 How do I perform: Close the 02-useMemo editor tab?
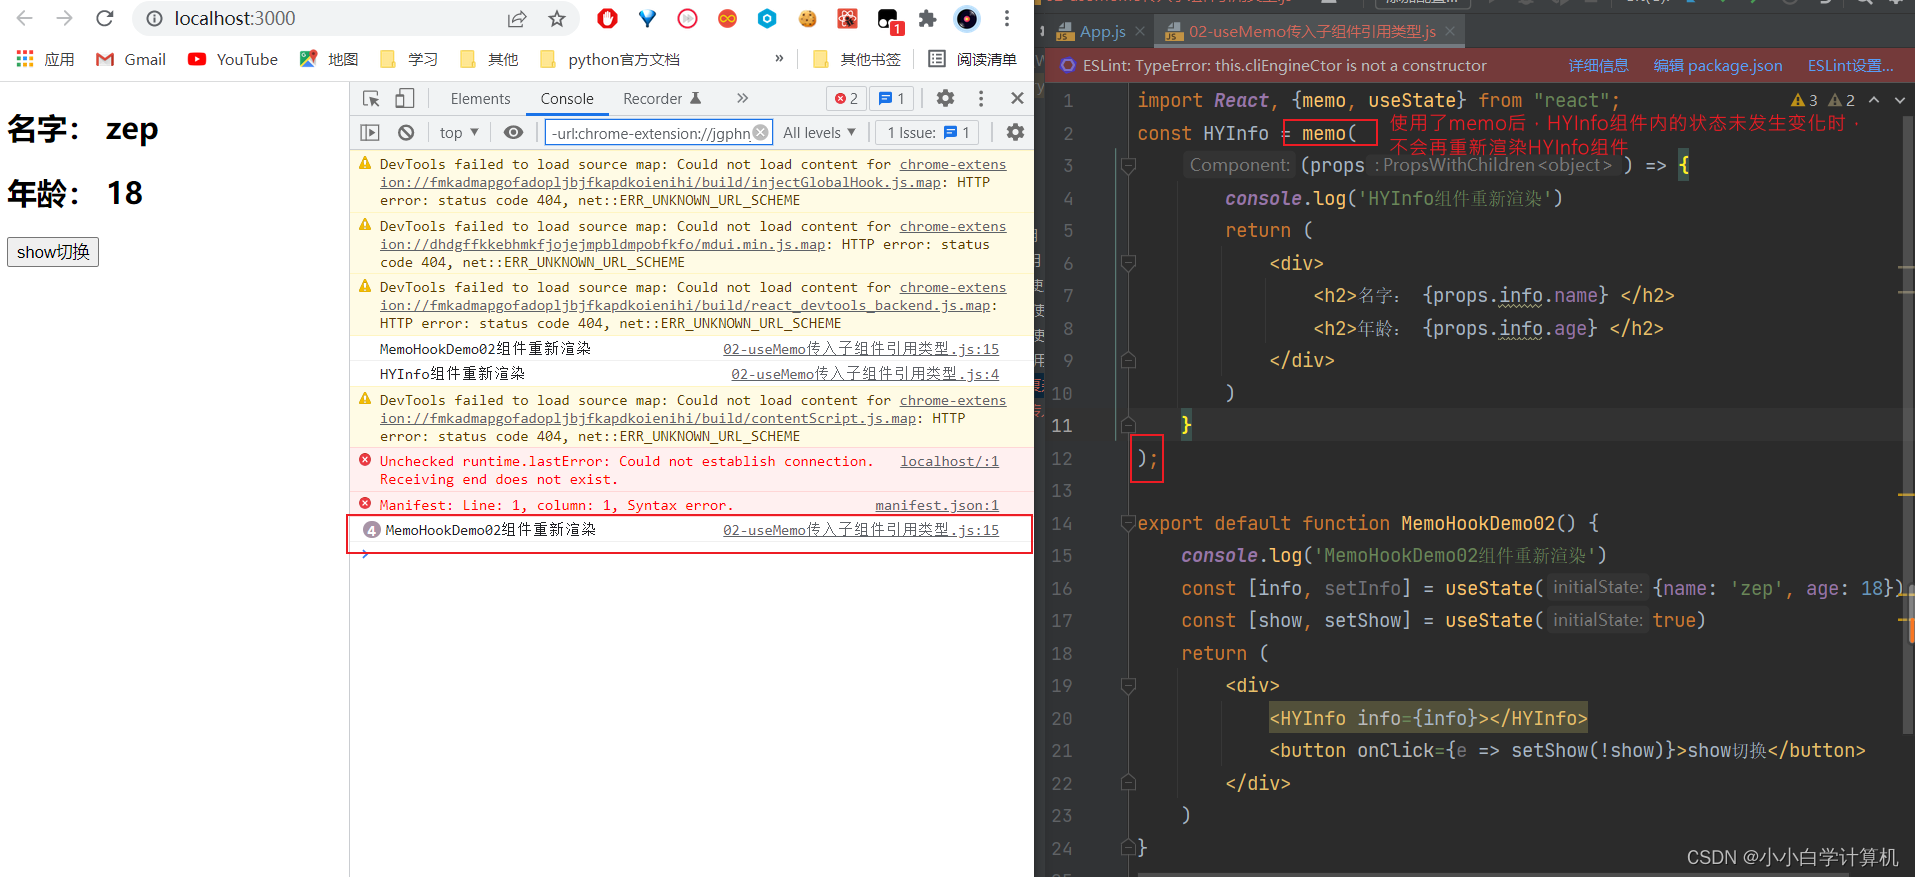(1450, 32)
